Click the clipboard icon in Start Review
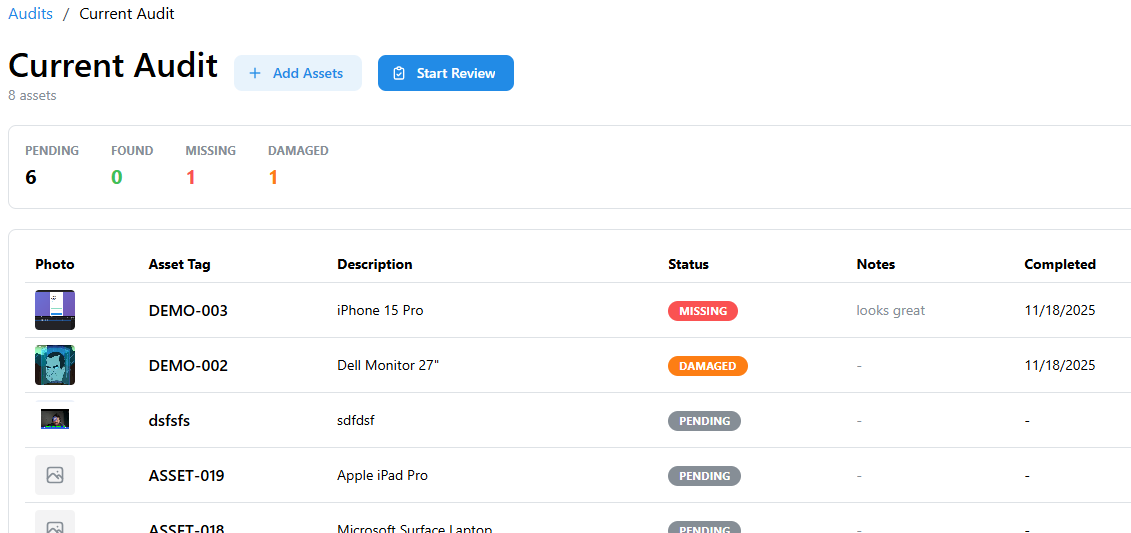 (x=399, y=73)
